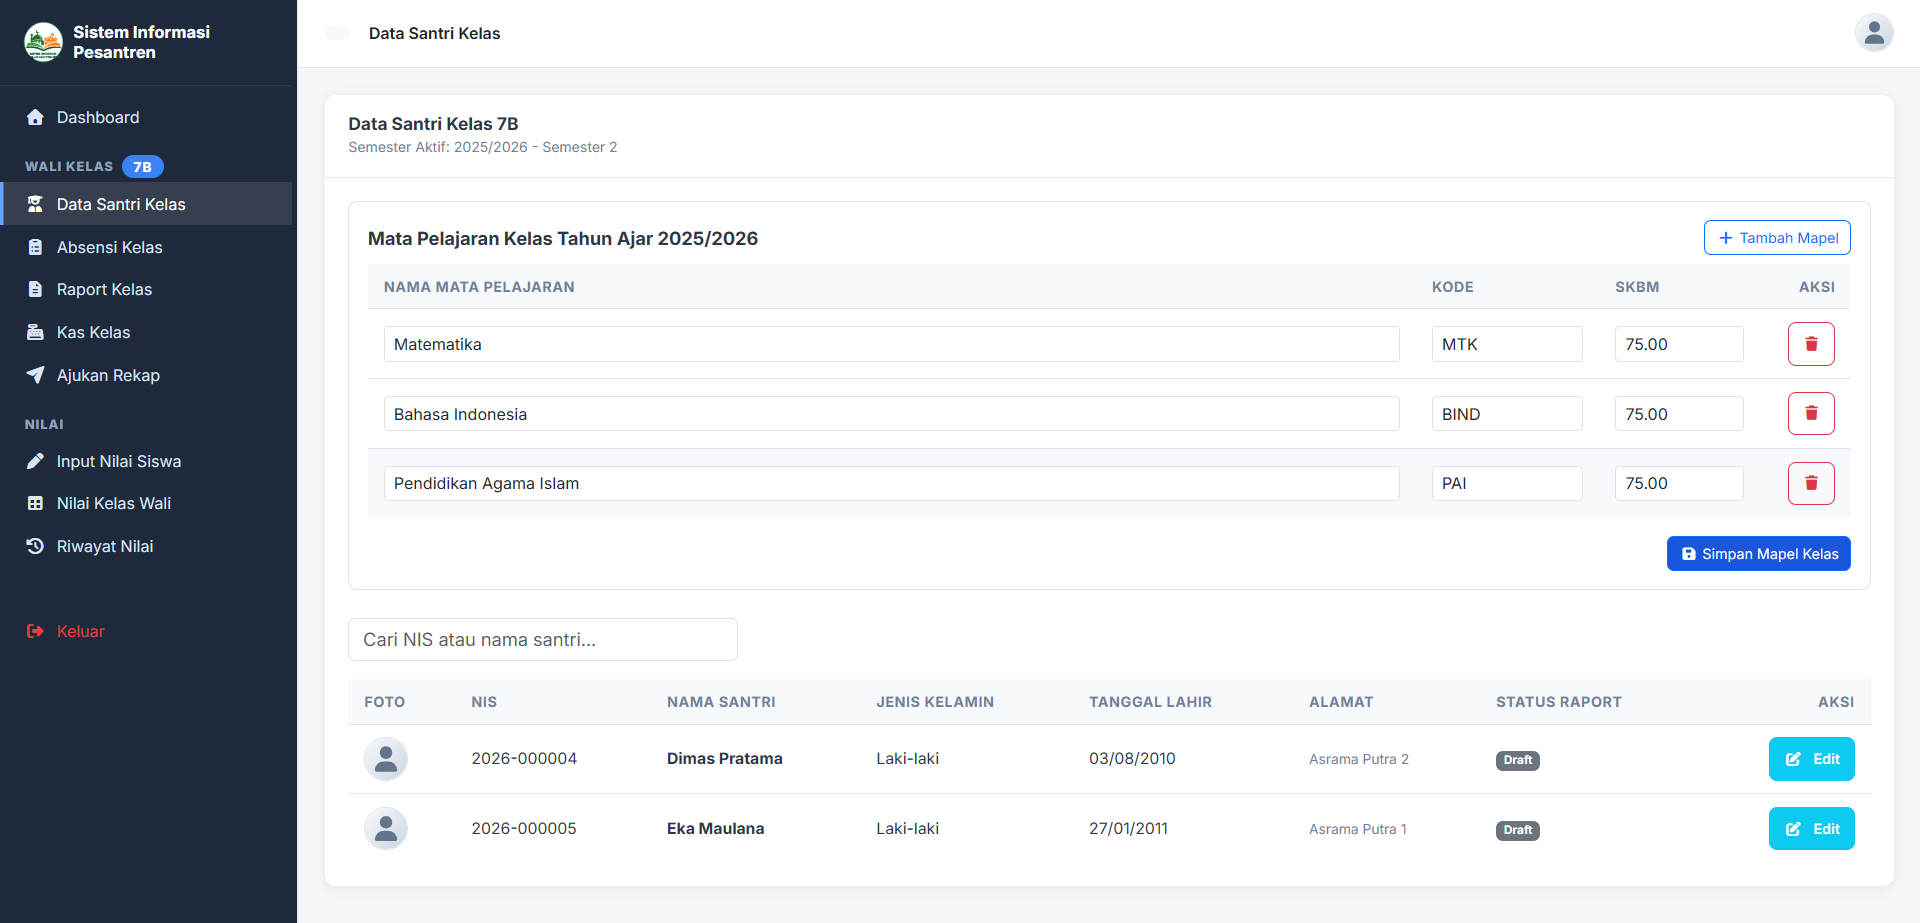Click the Semester Aktif 2025/2026 subtitle

pyautogui.click(x=483, y=147)
